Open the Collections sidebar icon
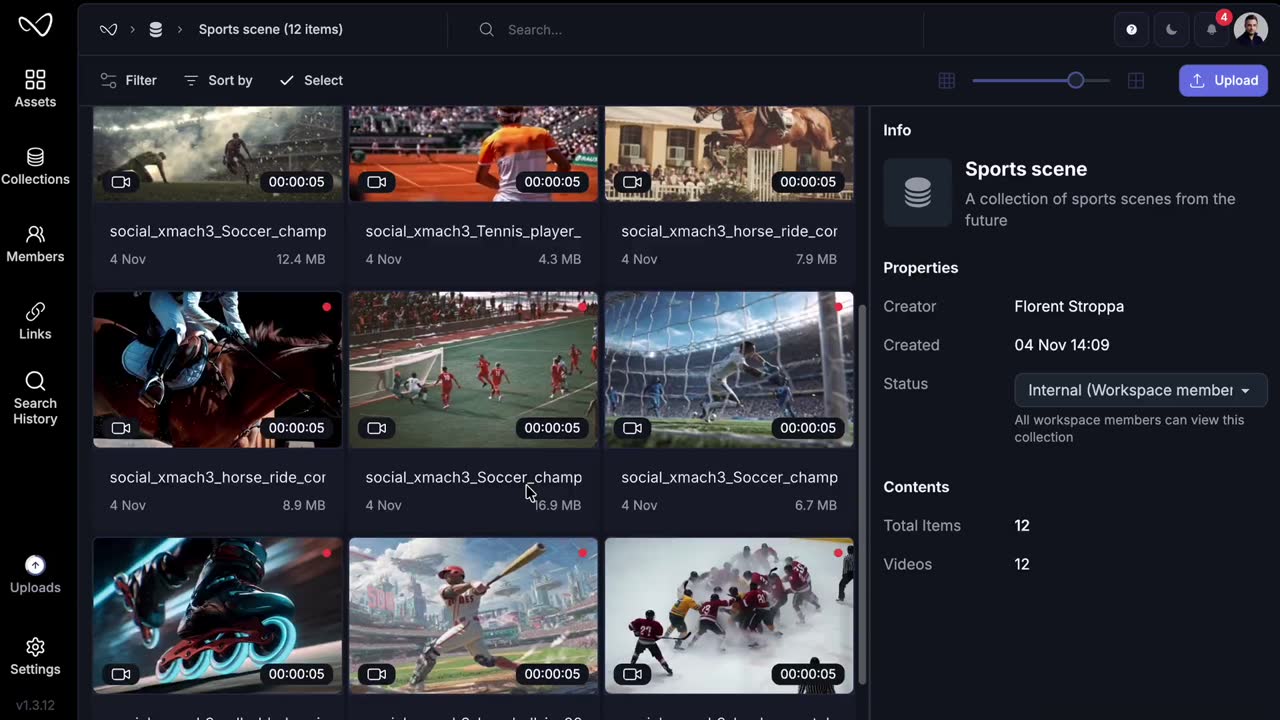This screenshot has width=1280, height=720. 35,166
